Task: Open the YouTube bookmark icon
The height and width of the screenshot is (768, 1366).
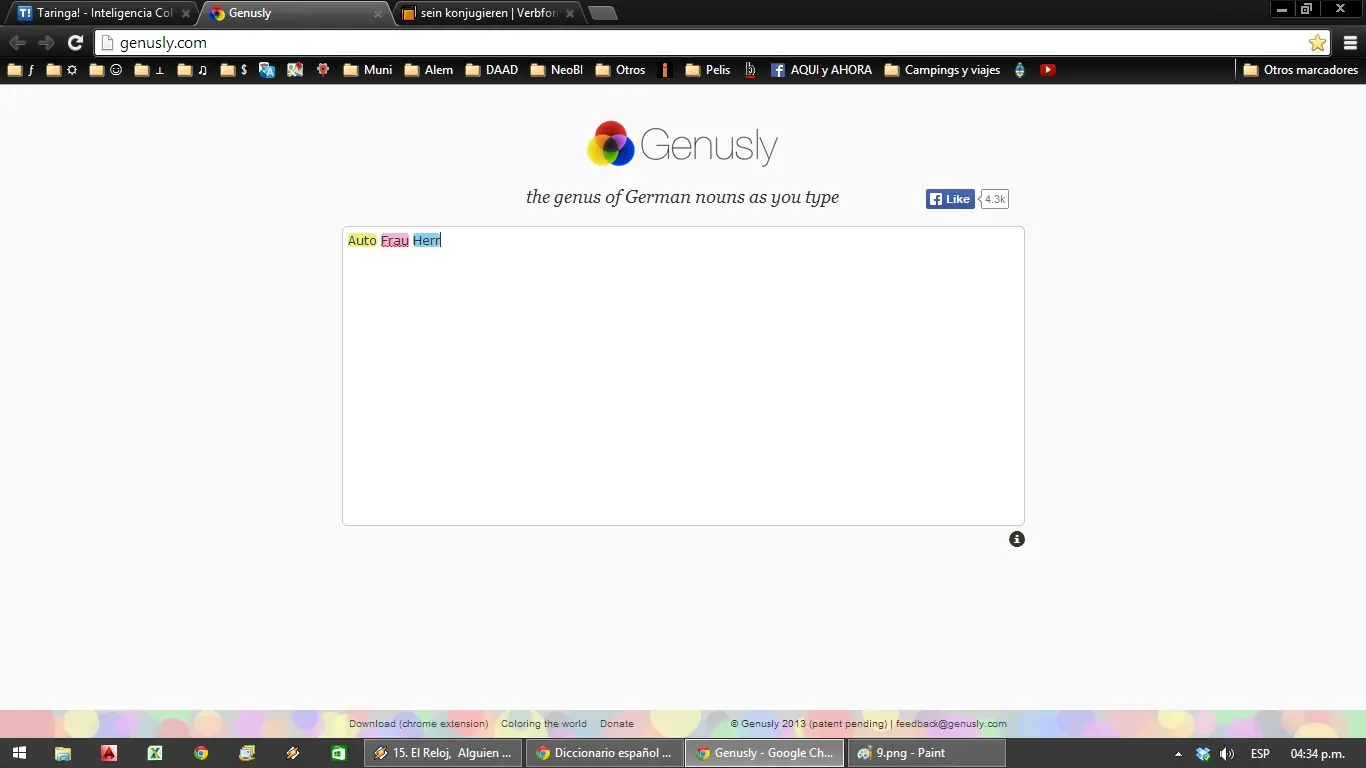Action: [x=1048, y=70]
